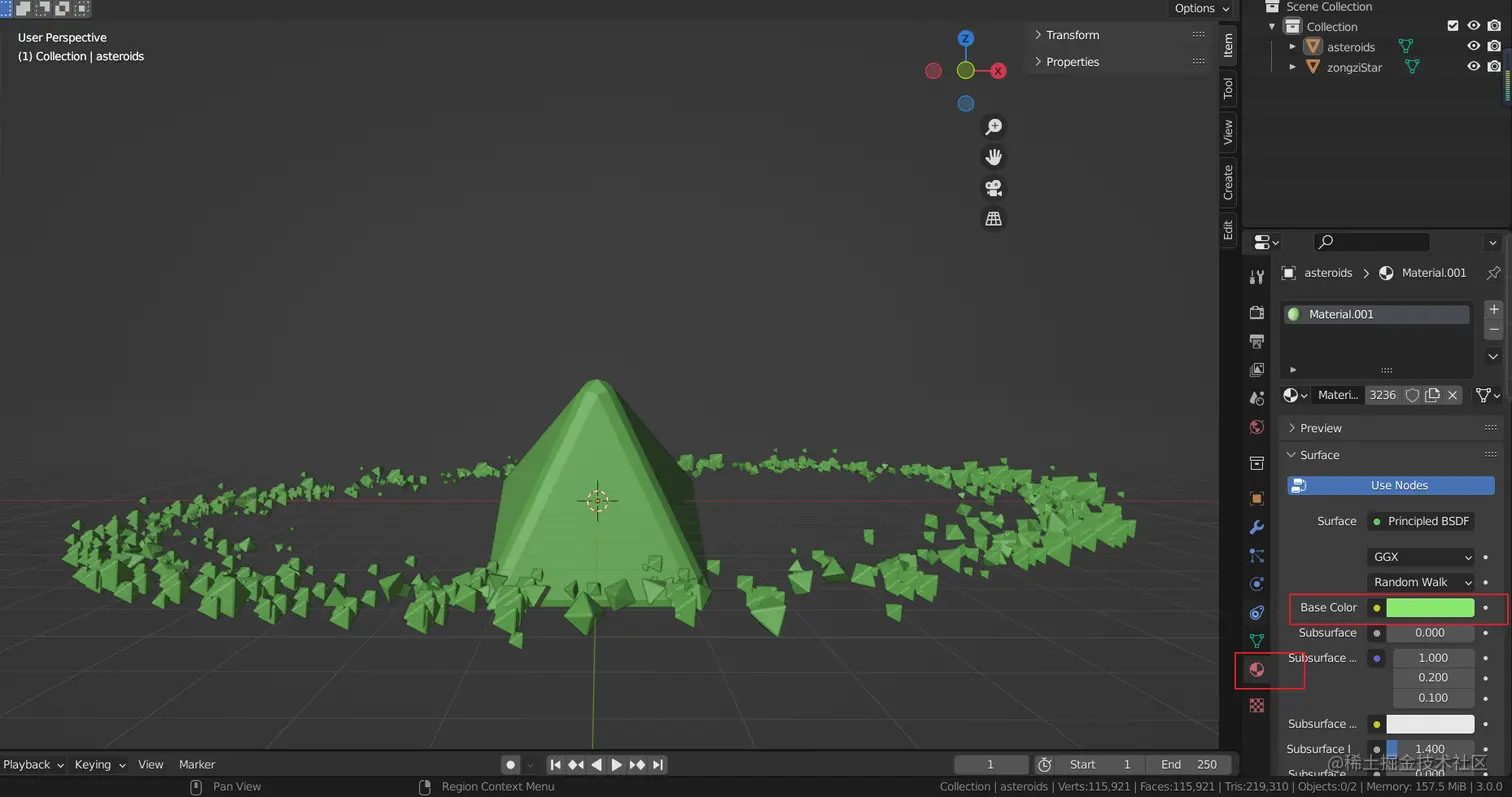This screenshot has height=797, width=1512.
Task: Open the Object properties tab
Action: click(1257, 498)
